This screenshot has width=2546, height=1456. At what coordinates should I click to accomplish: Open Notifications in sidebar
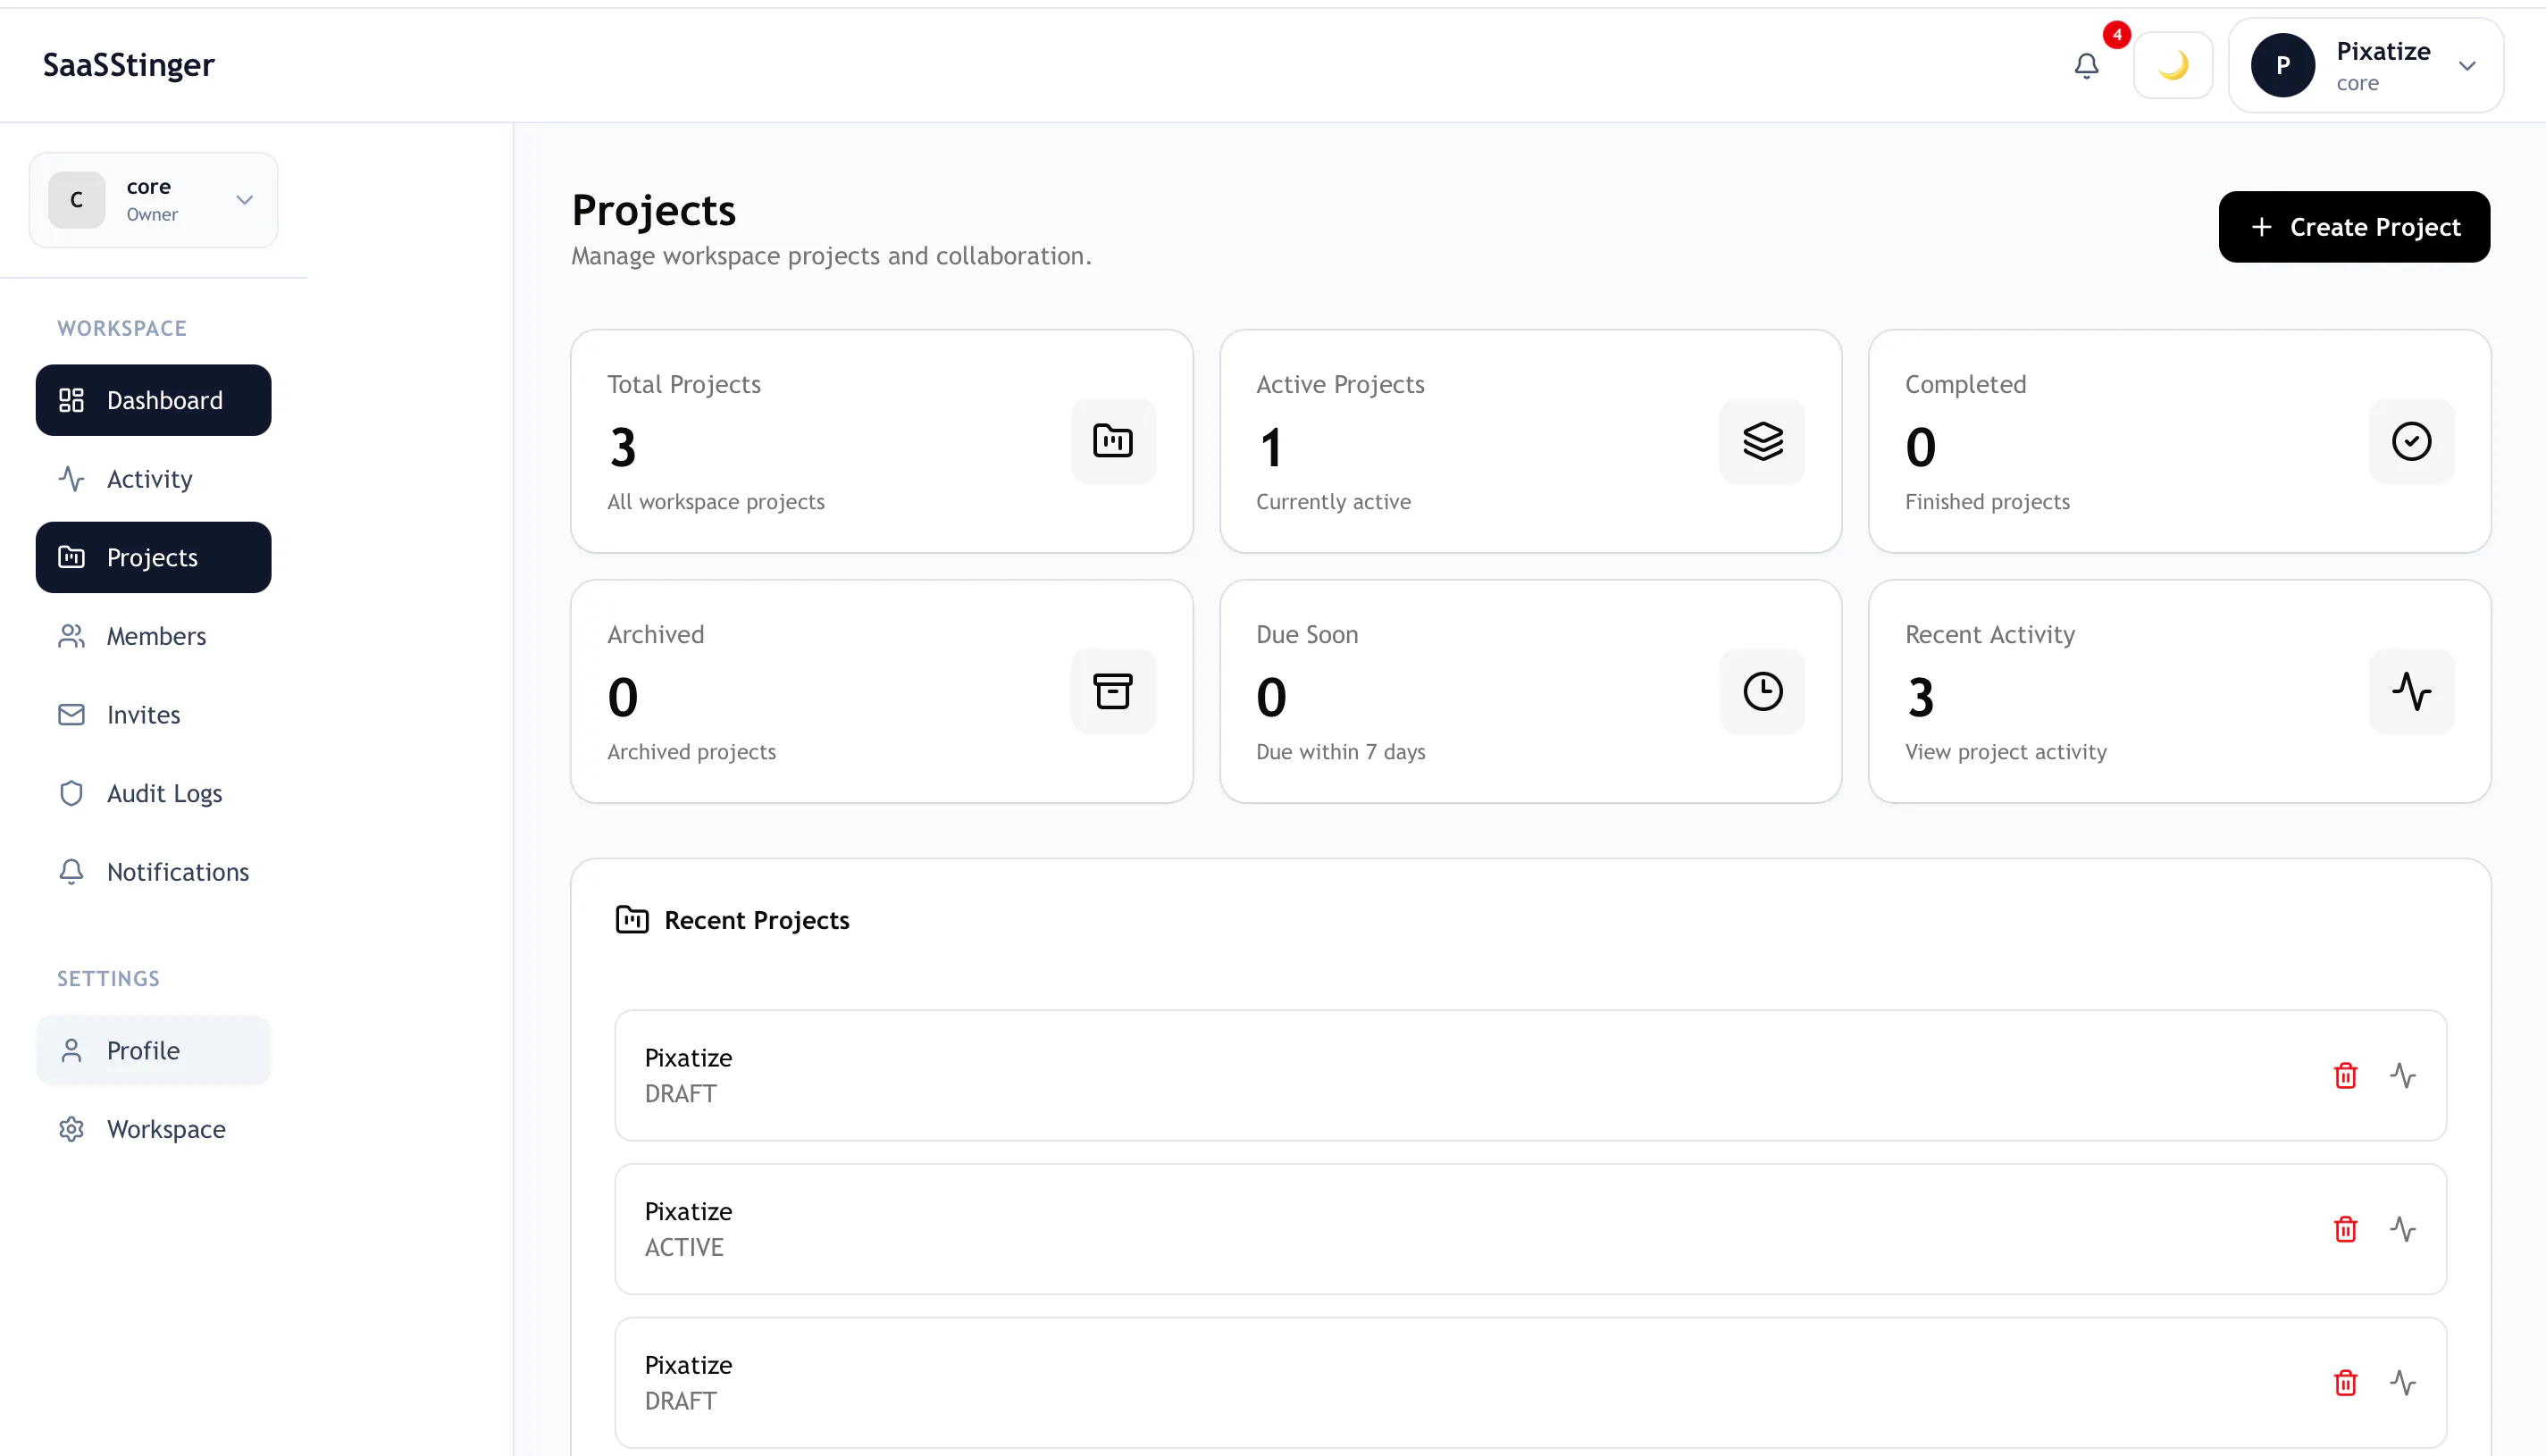point(153,872)
